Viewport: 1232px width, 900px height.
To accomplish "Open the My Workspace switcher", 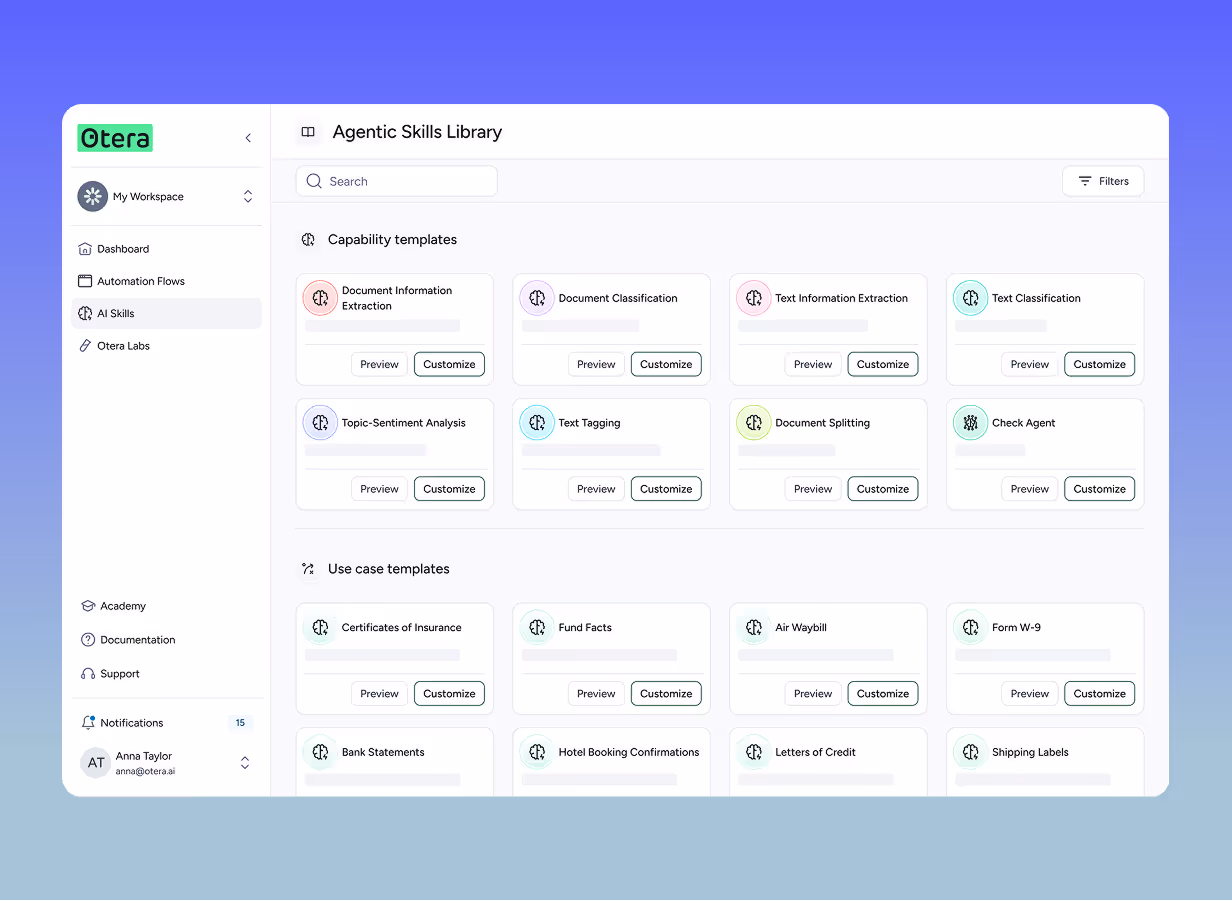I will [x=248, y=196].
